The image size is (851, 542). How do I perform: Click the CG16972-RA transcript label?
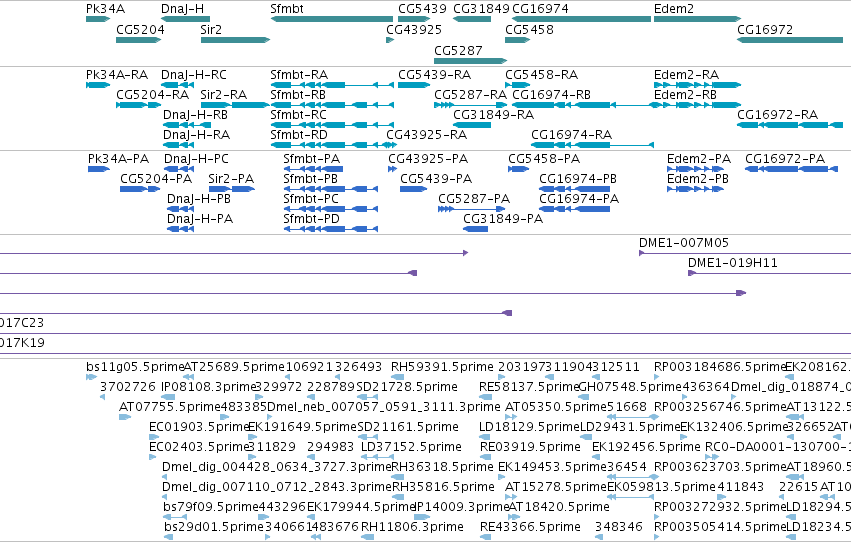777,114
